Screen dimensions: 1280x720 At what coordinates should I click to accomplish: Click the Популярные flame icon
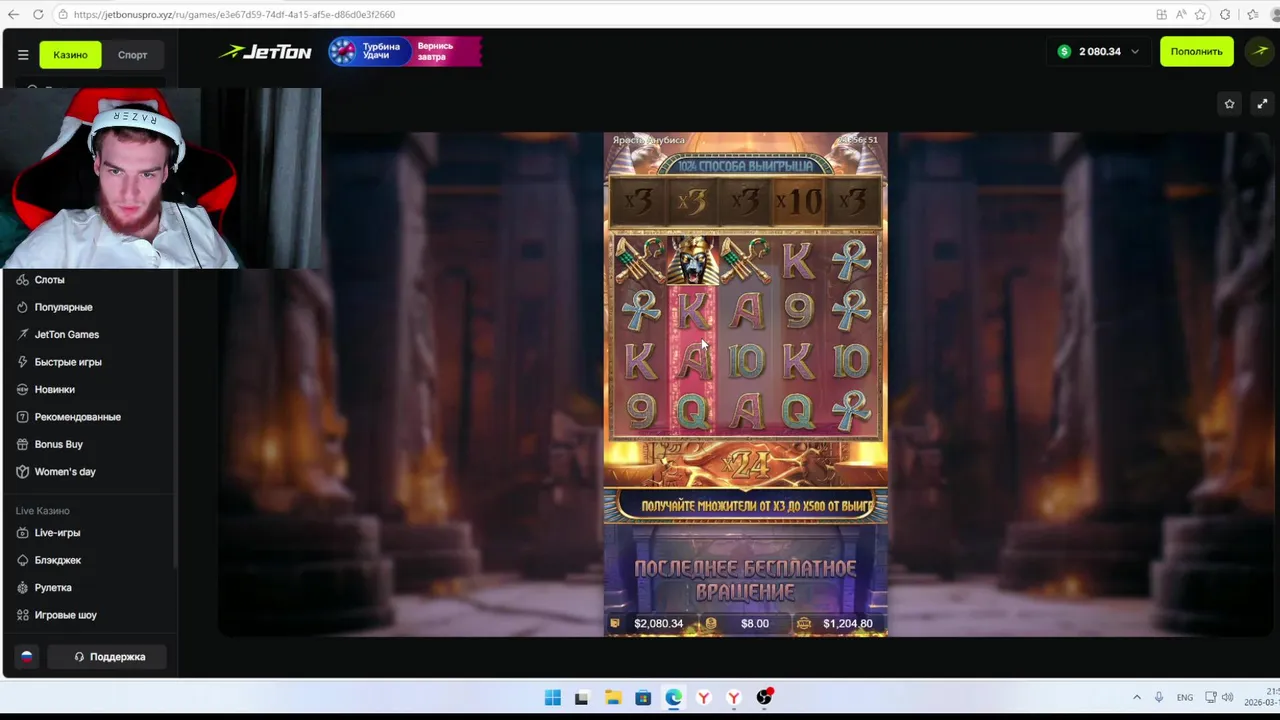22,307
